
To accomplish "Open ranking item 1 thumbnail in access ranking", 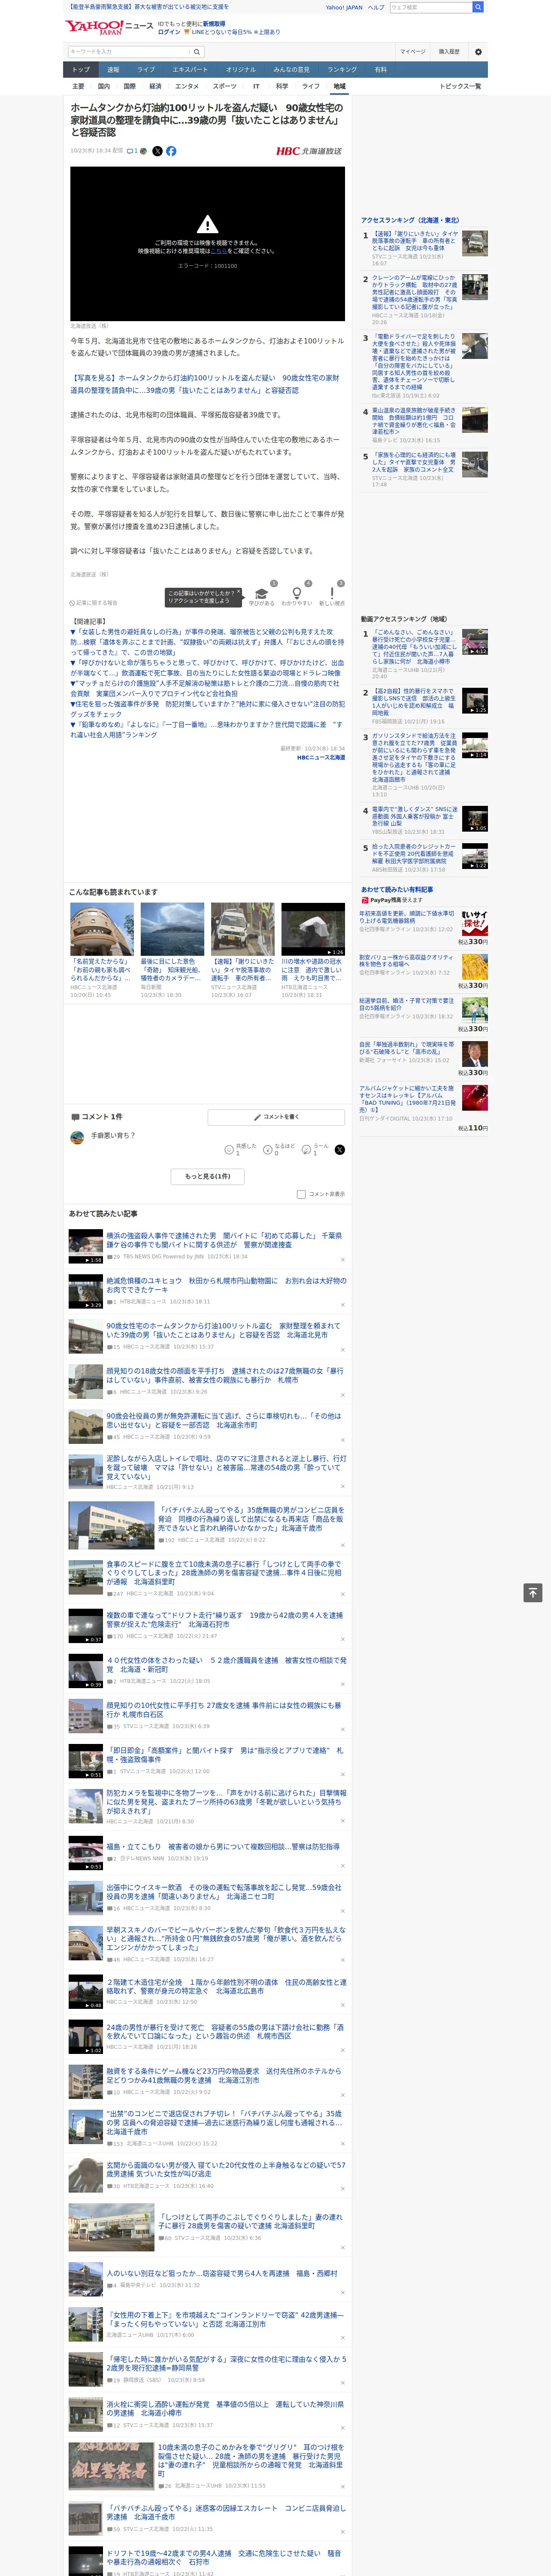I will pyautogui.click(x=475, y=243).
